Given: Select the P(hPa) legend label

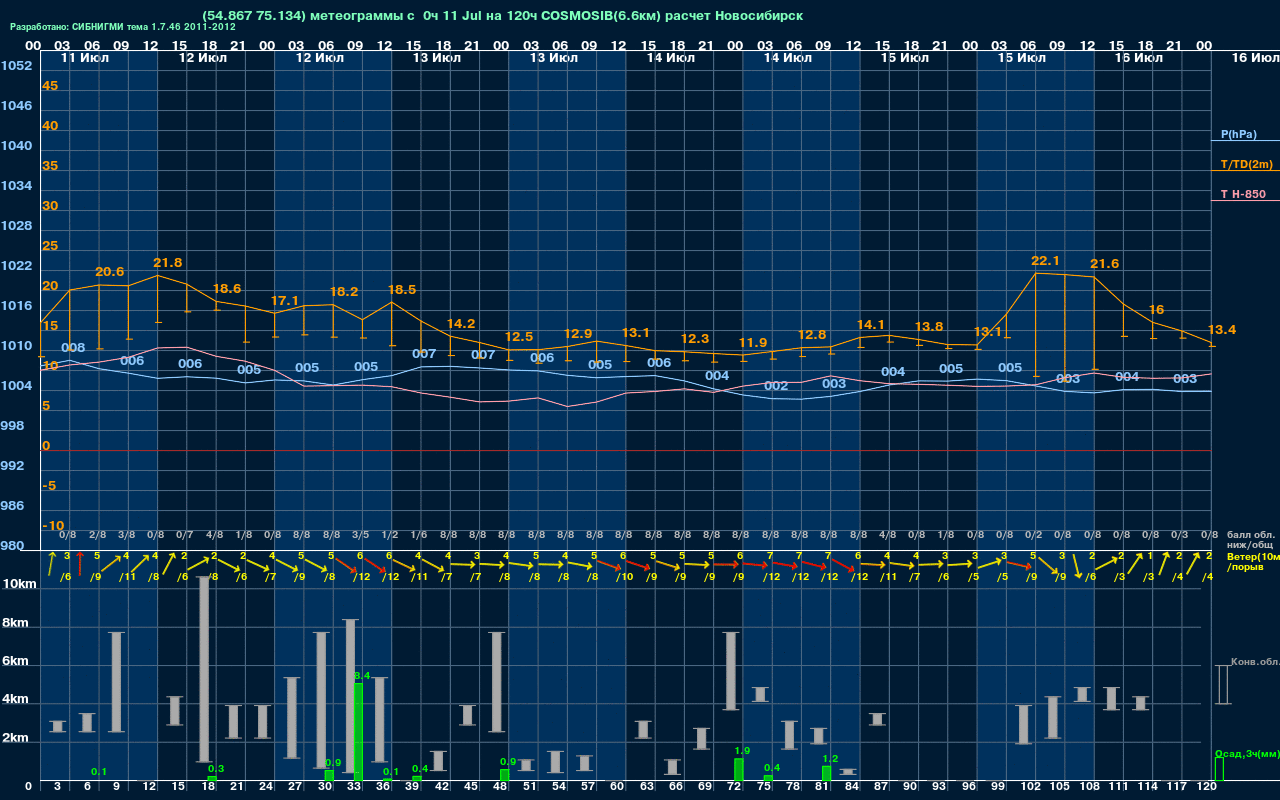Looking at the screenshot, I should point(1239,134).
